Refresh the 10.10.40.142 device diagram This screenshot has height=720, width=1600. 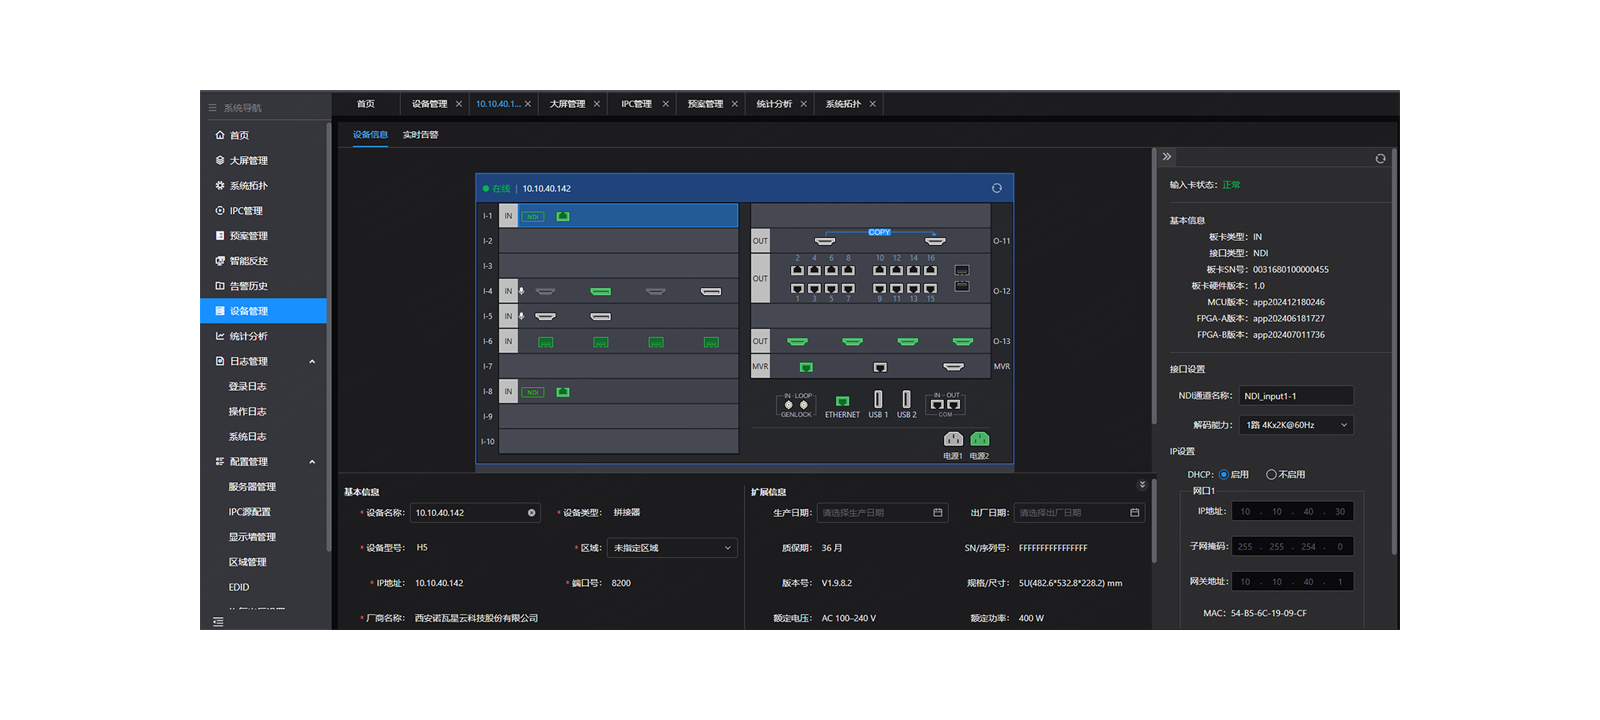(996, 188)
